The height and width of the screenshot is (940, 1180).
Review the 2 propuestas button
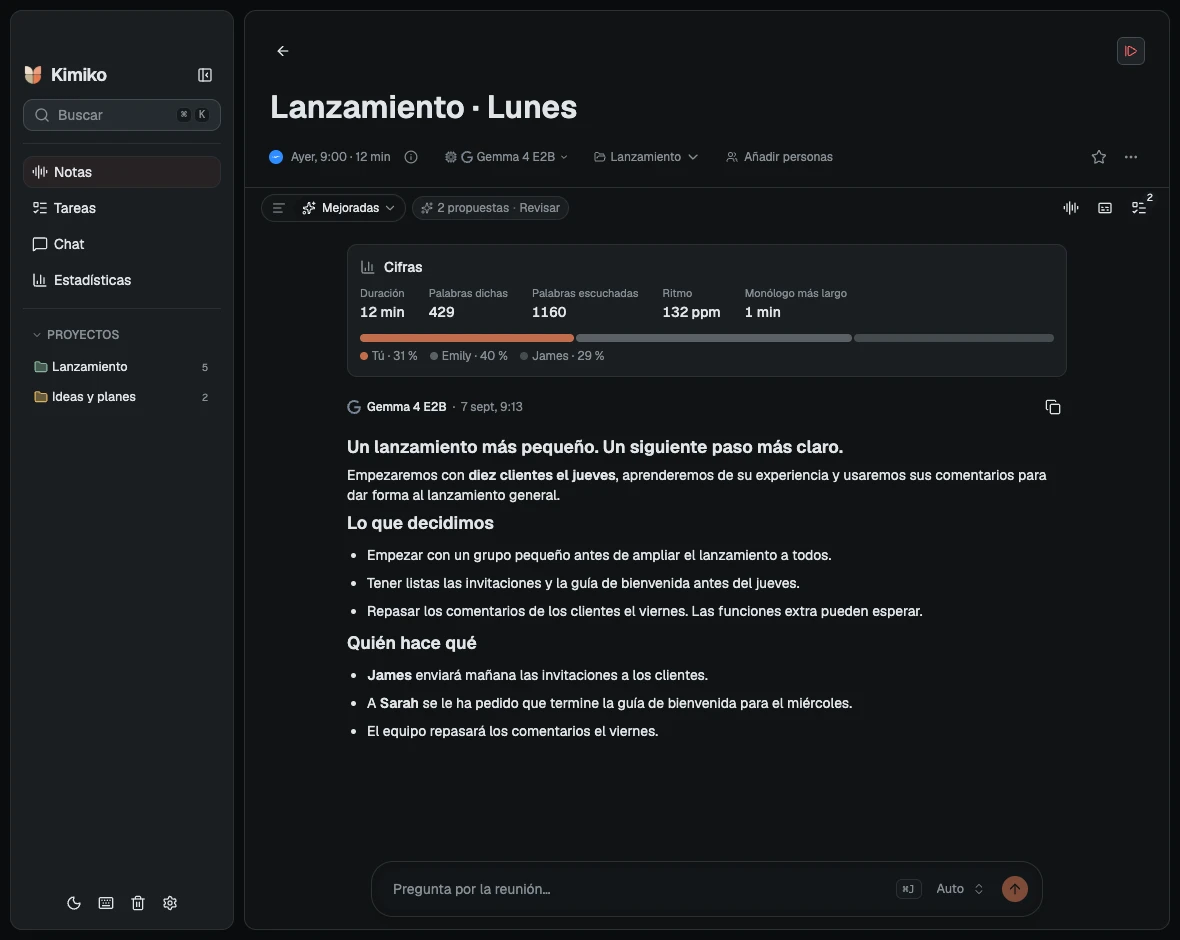(490, 208)
